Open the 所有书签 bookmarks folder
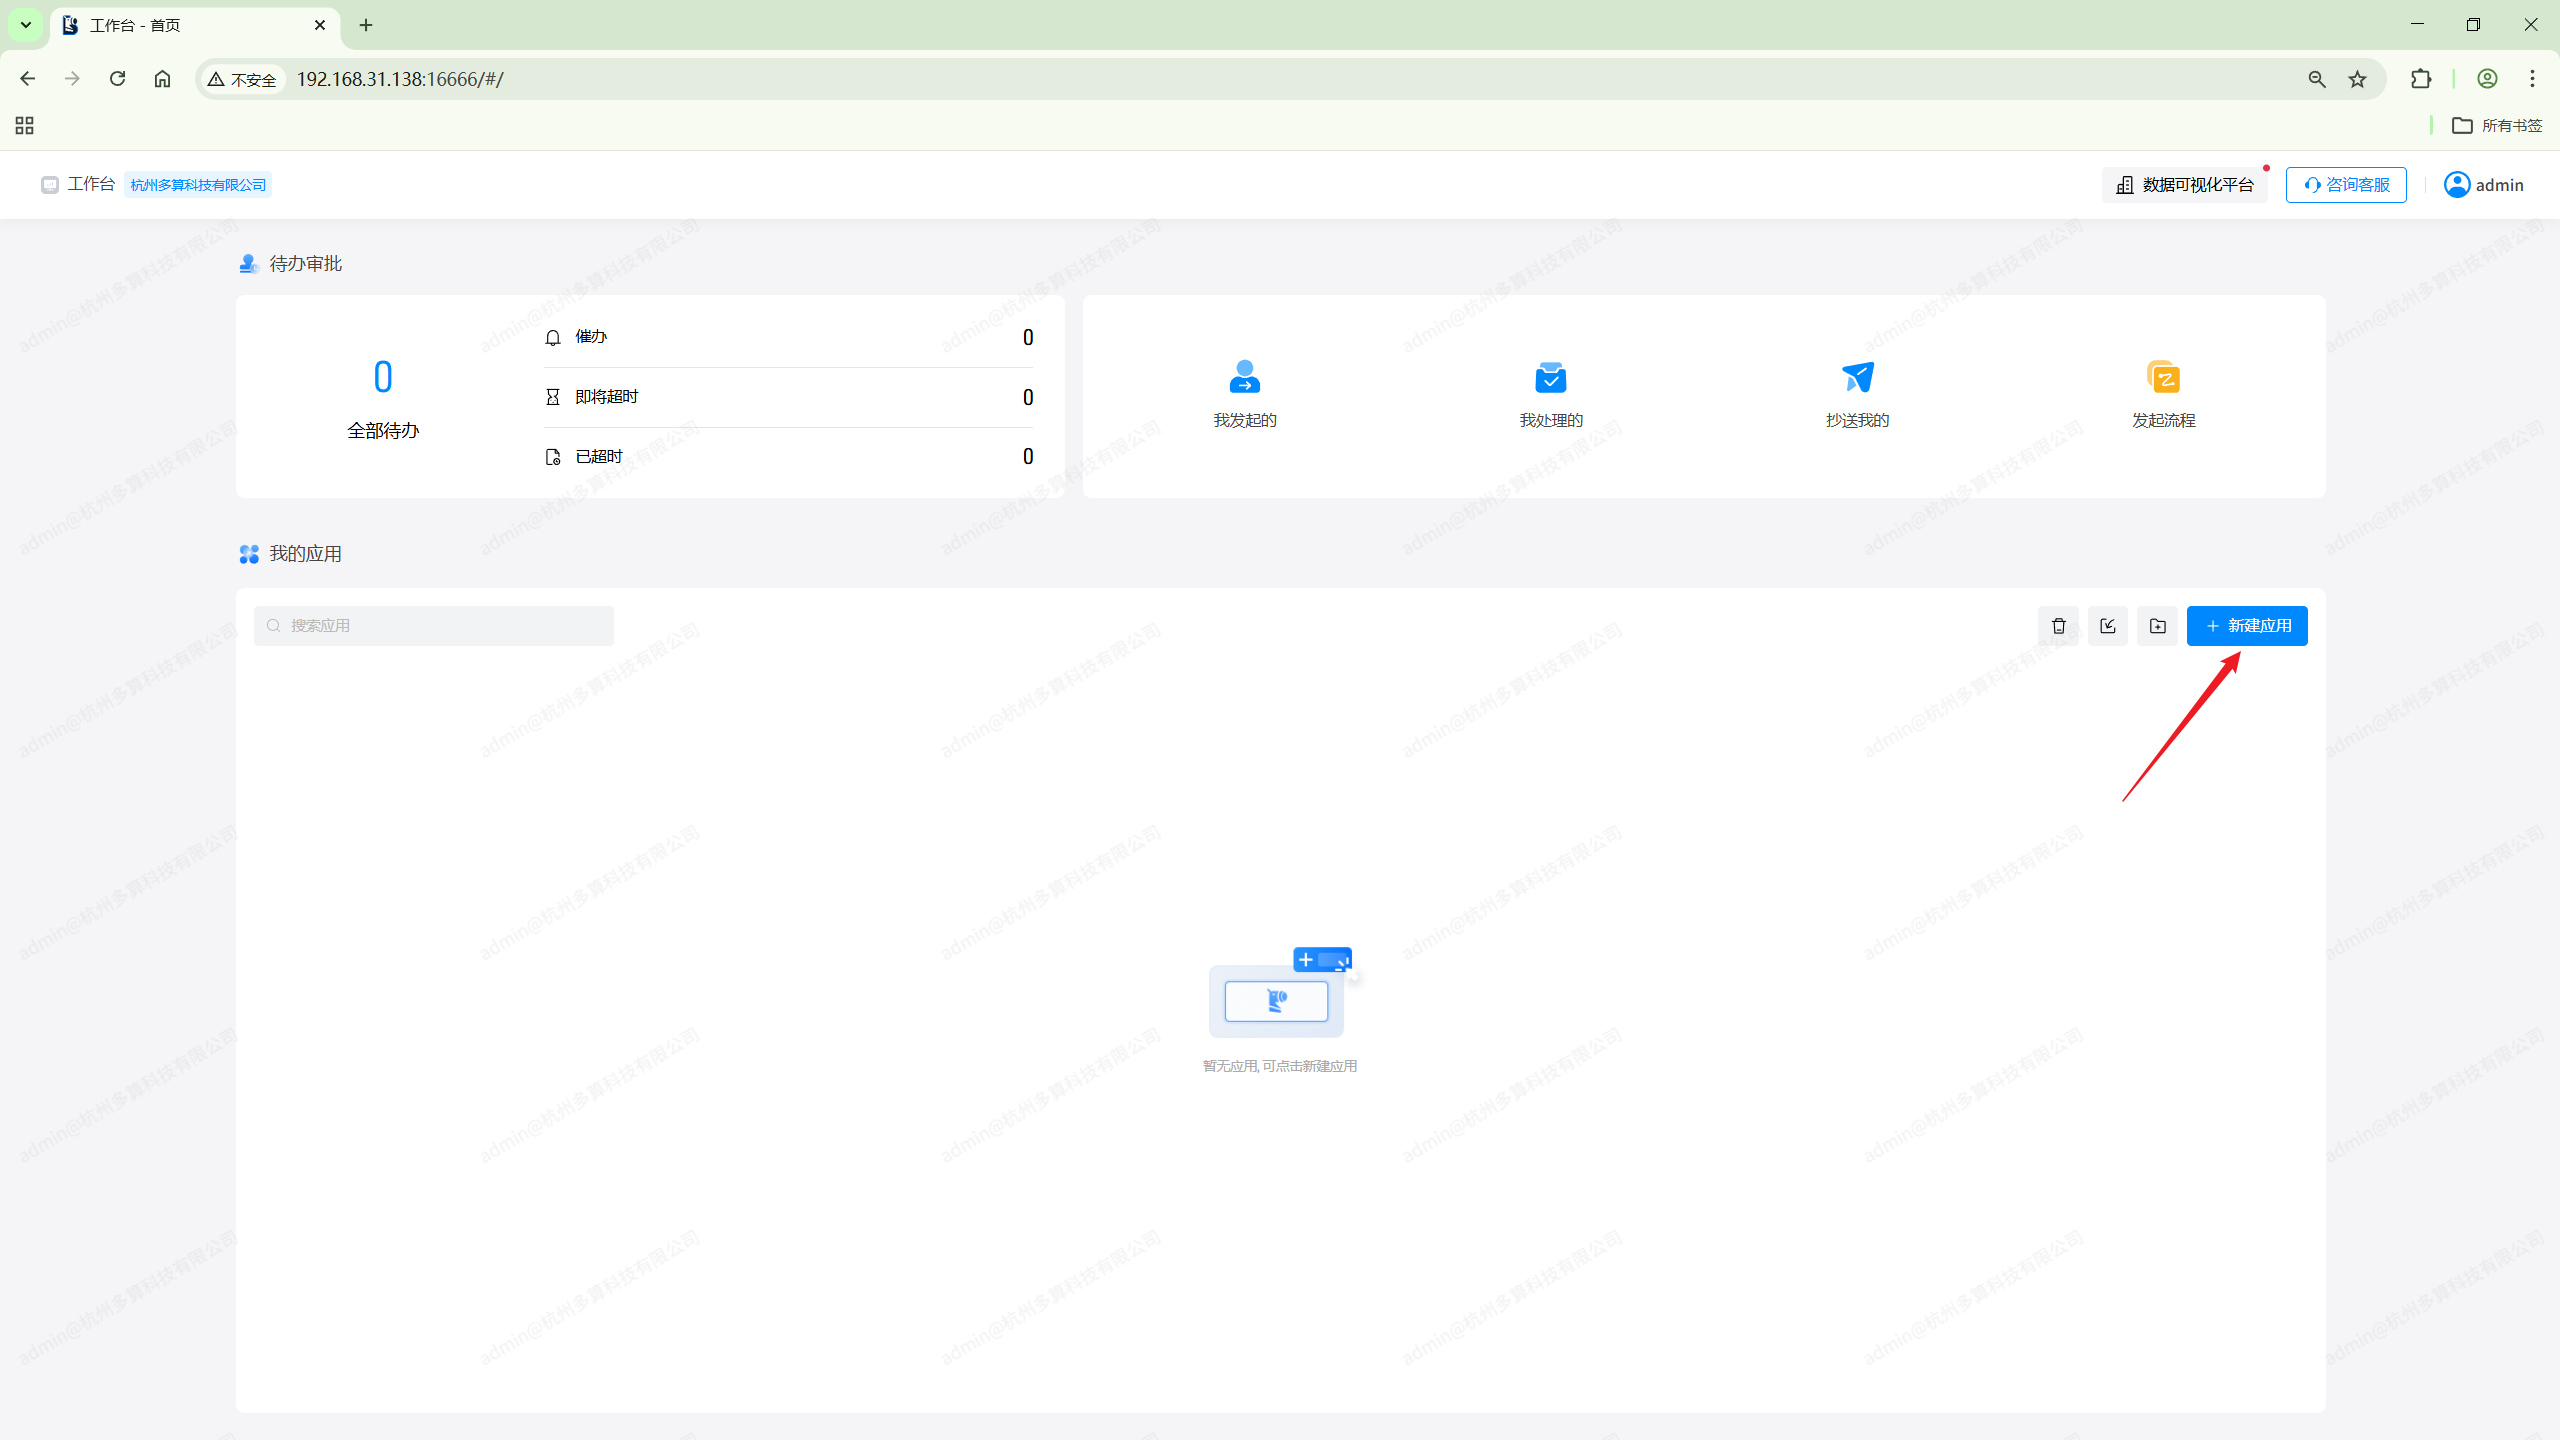 pyautogui.click(x=2496, y=125)
